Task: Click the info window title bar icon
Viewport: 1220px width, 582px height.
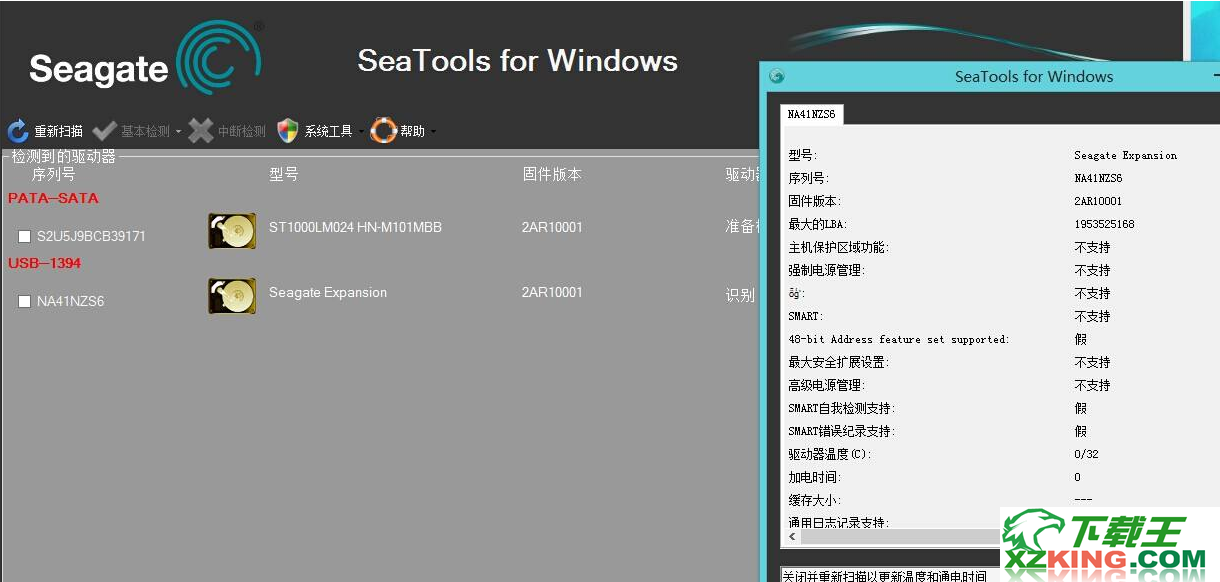Action: point(777,76)
